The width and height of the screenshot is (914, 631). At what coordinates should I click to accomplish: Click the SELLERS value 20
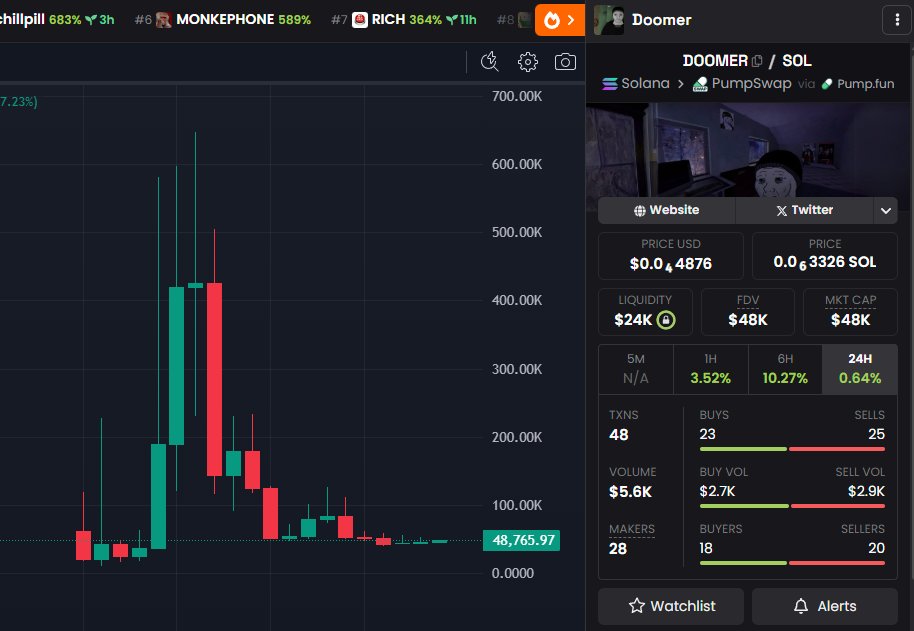coord(876,548)
